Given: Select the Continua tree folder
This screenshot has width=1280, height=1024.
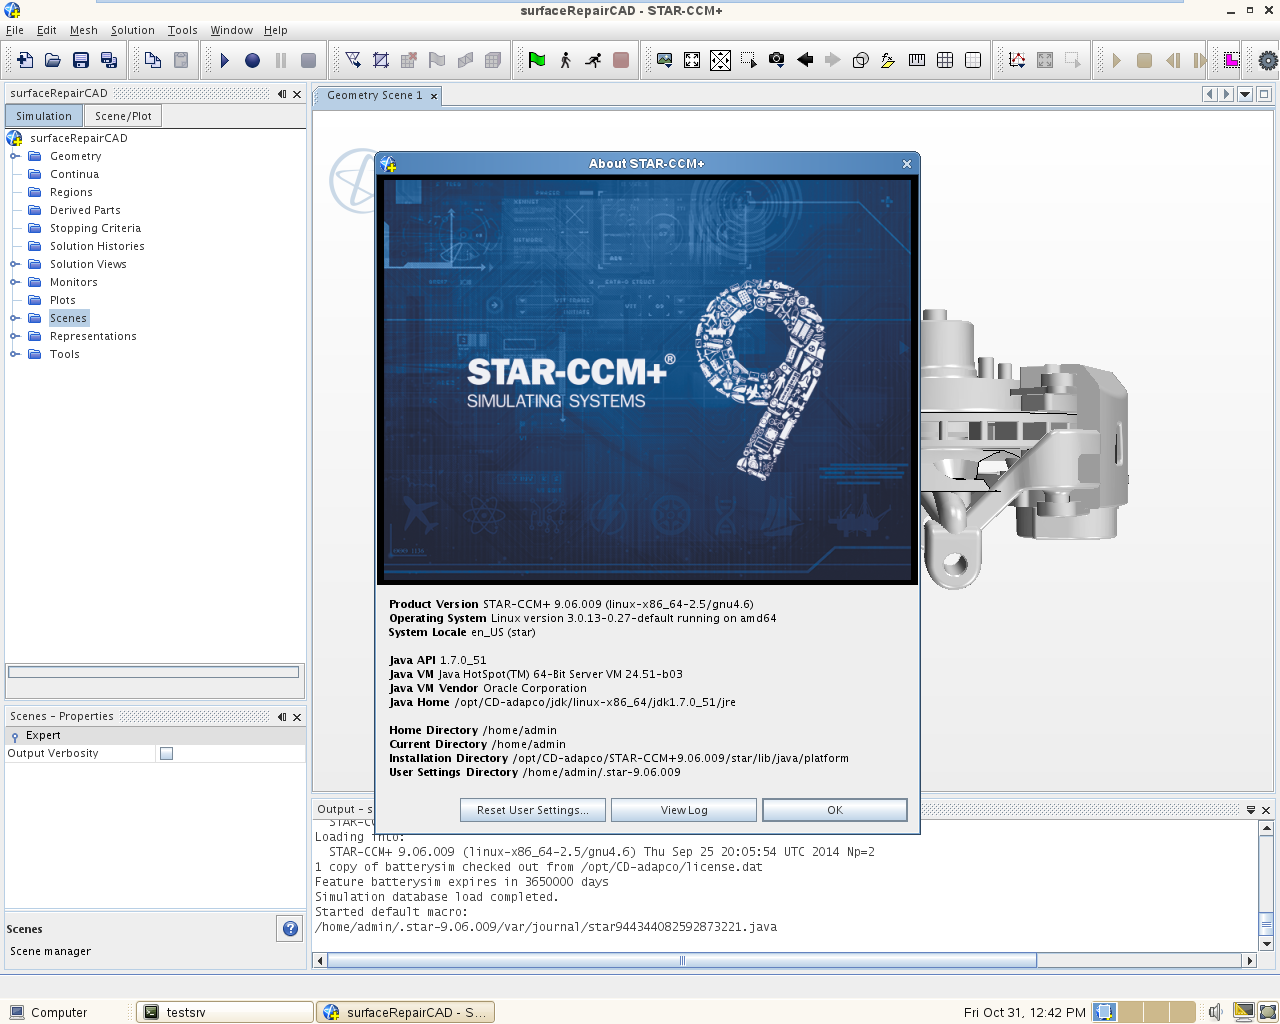Looking at the screenshot, I should coord(75,174).
